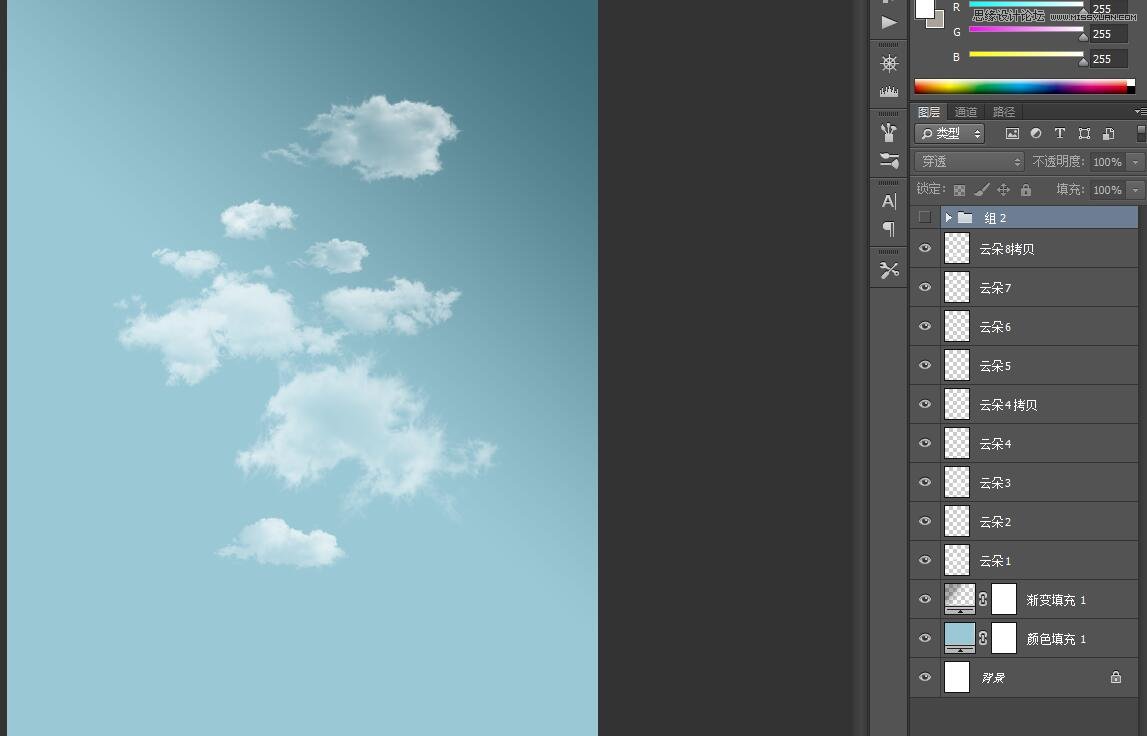Adjust the B blue slider handle
Screen dimensions: 1147x736
pos(1083,61)
